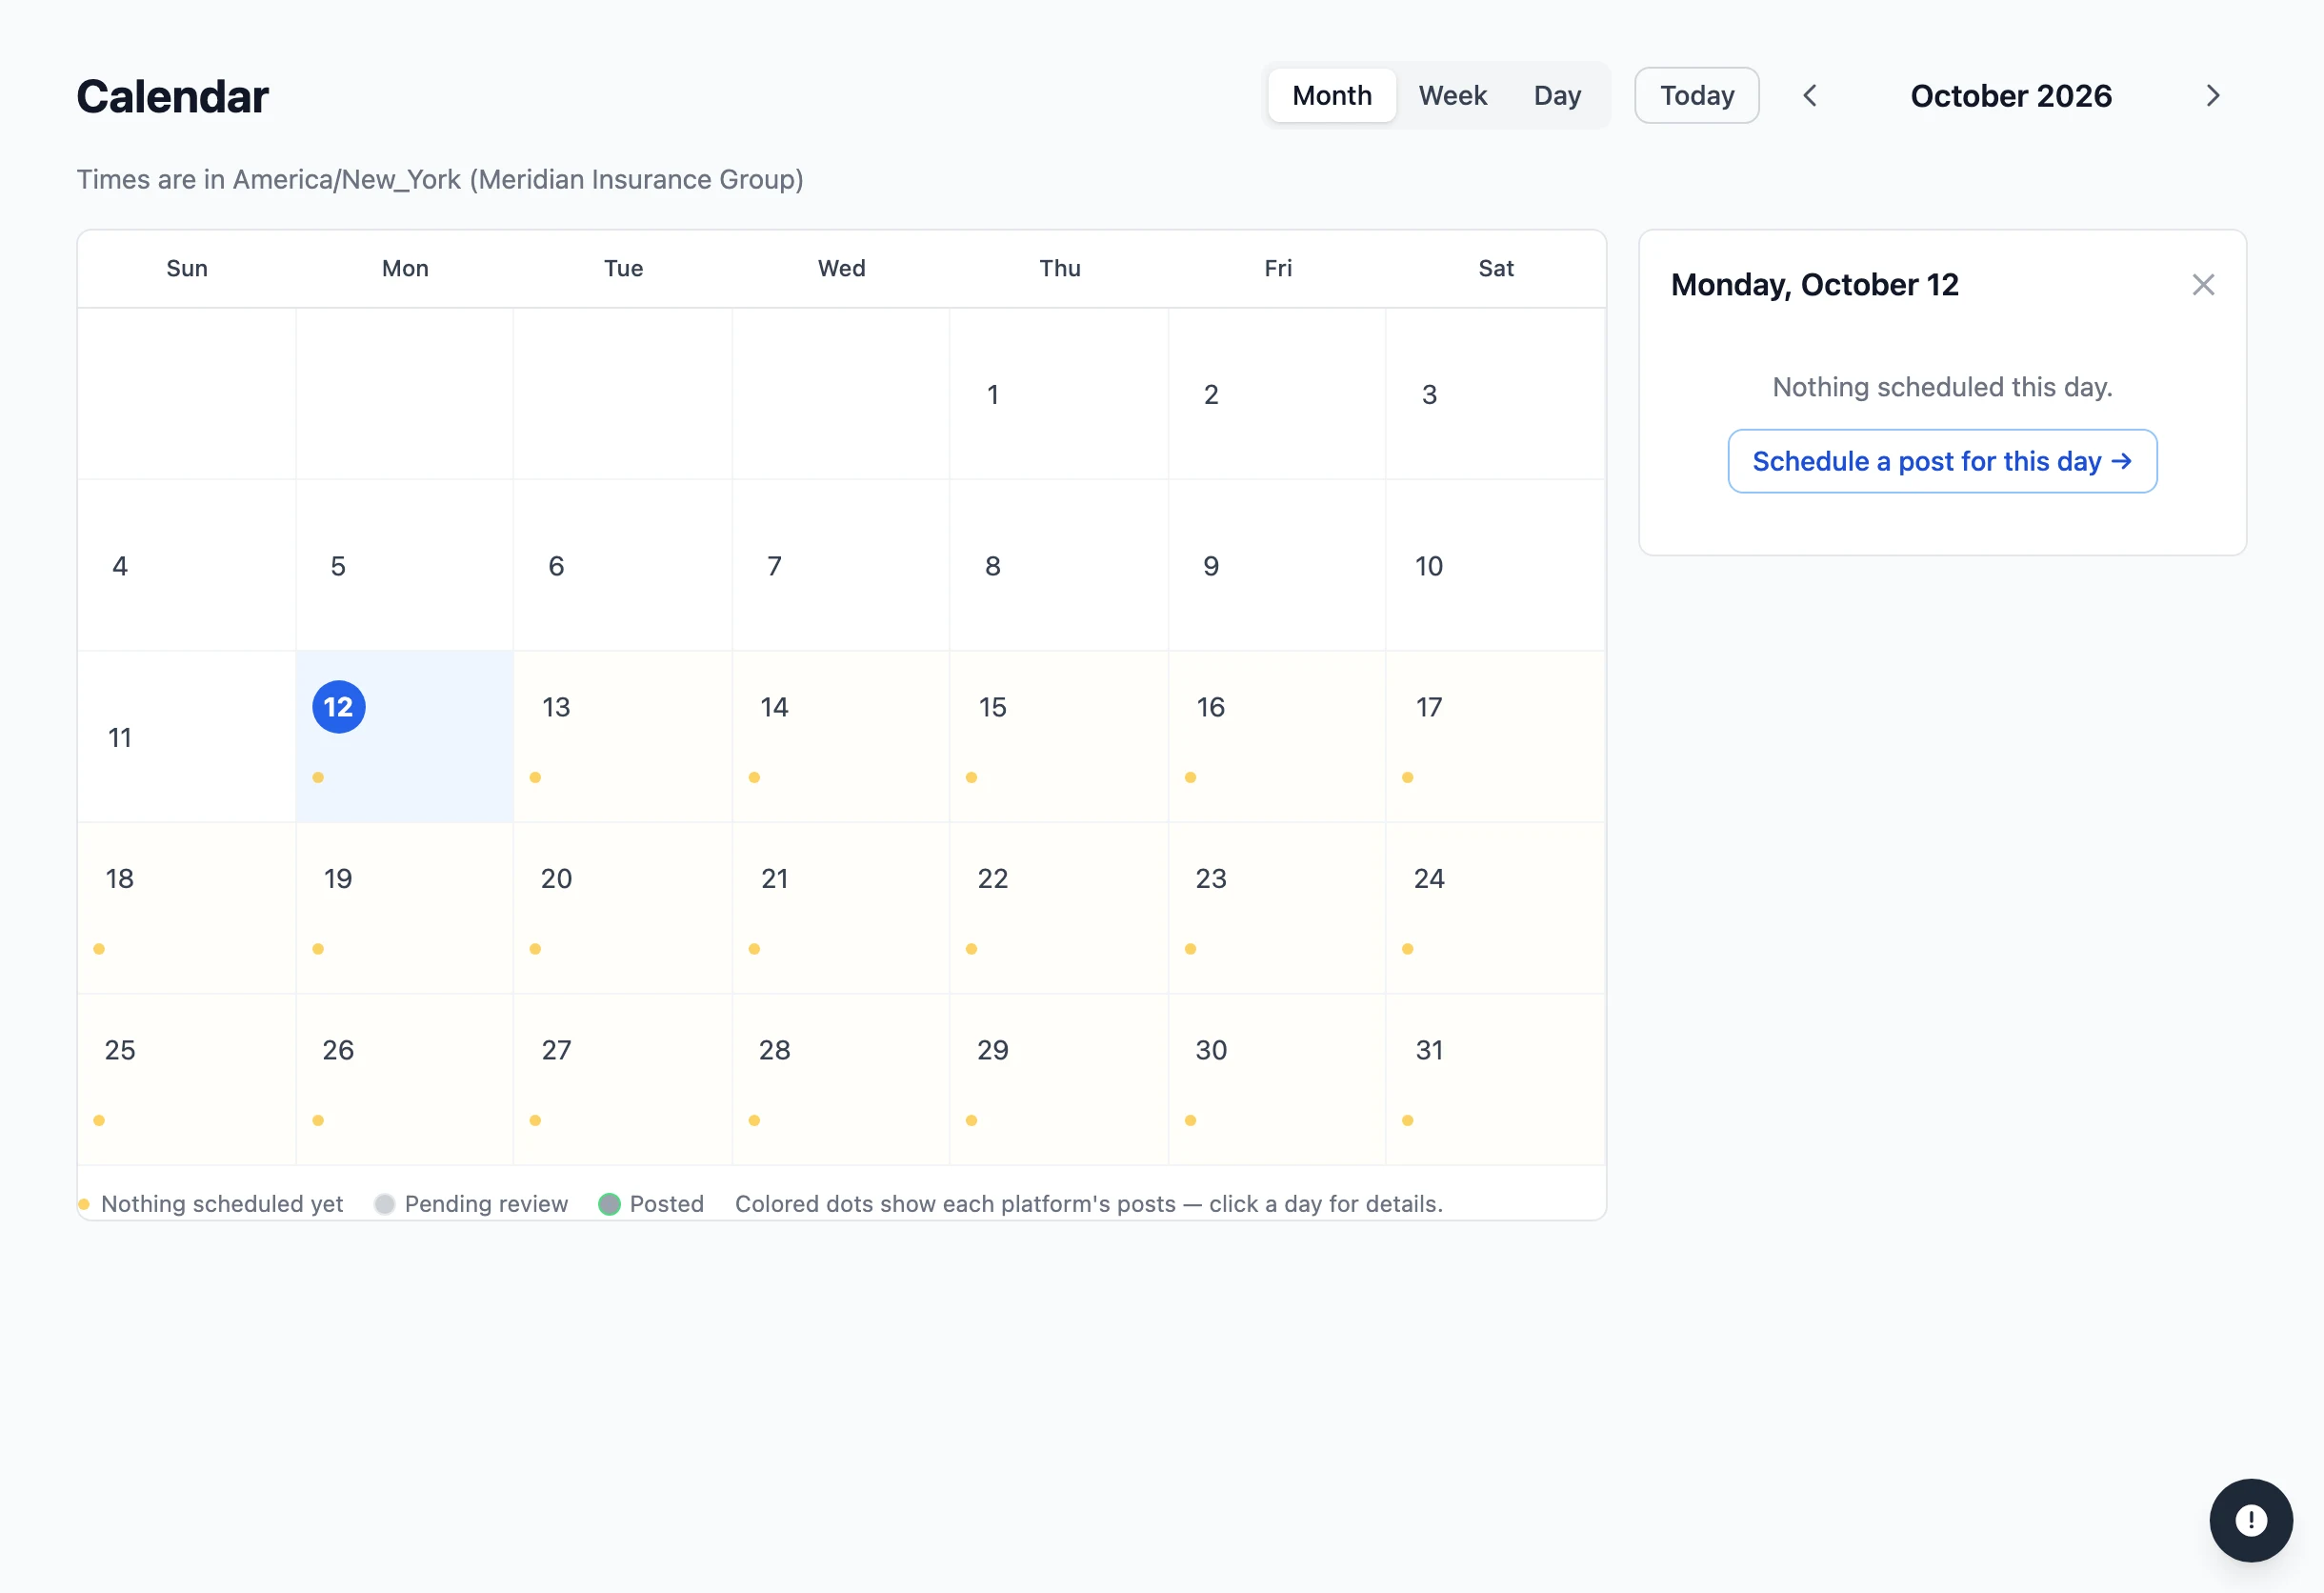Choose day 7 in the calendar
Image resolution: width=2324 pixels, height=1593 pixels.
point(841,566)
